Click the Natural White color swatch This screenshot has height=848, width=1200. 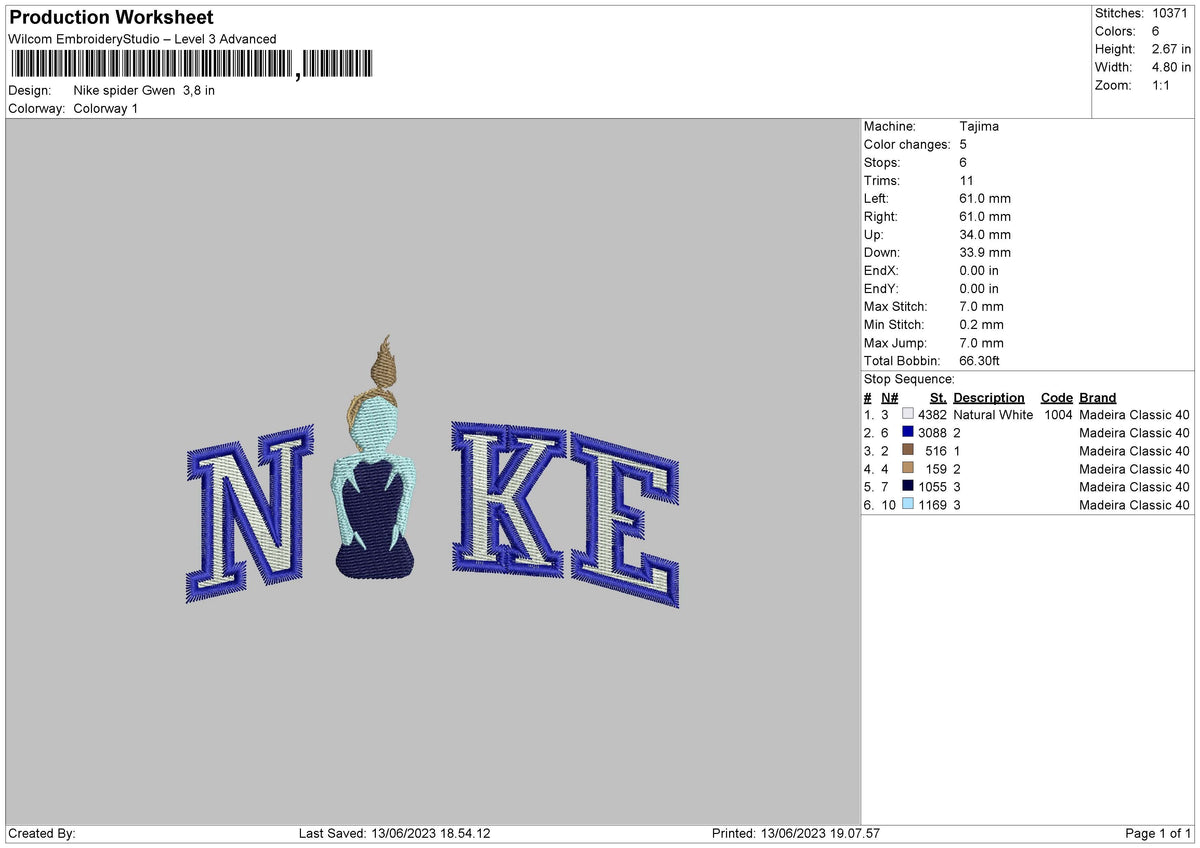(x=908, y=414)
